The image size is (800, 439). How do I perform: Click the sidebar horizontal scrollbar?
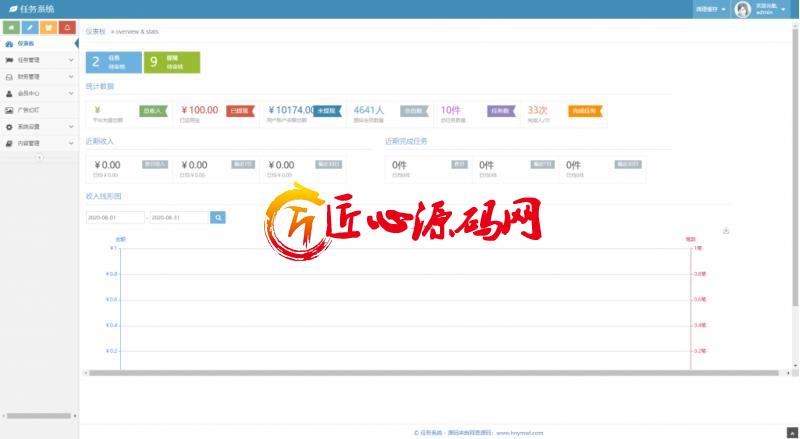(39, 416)
